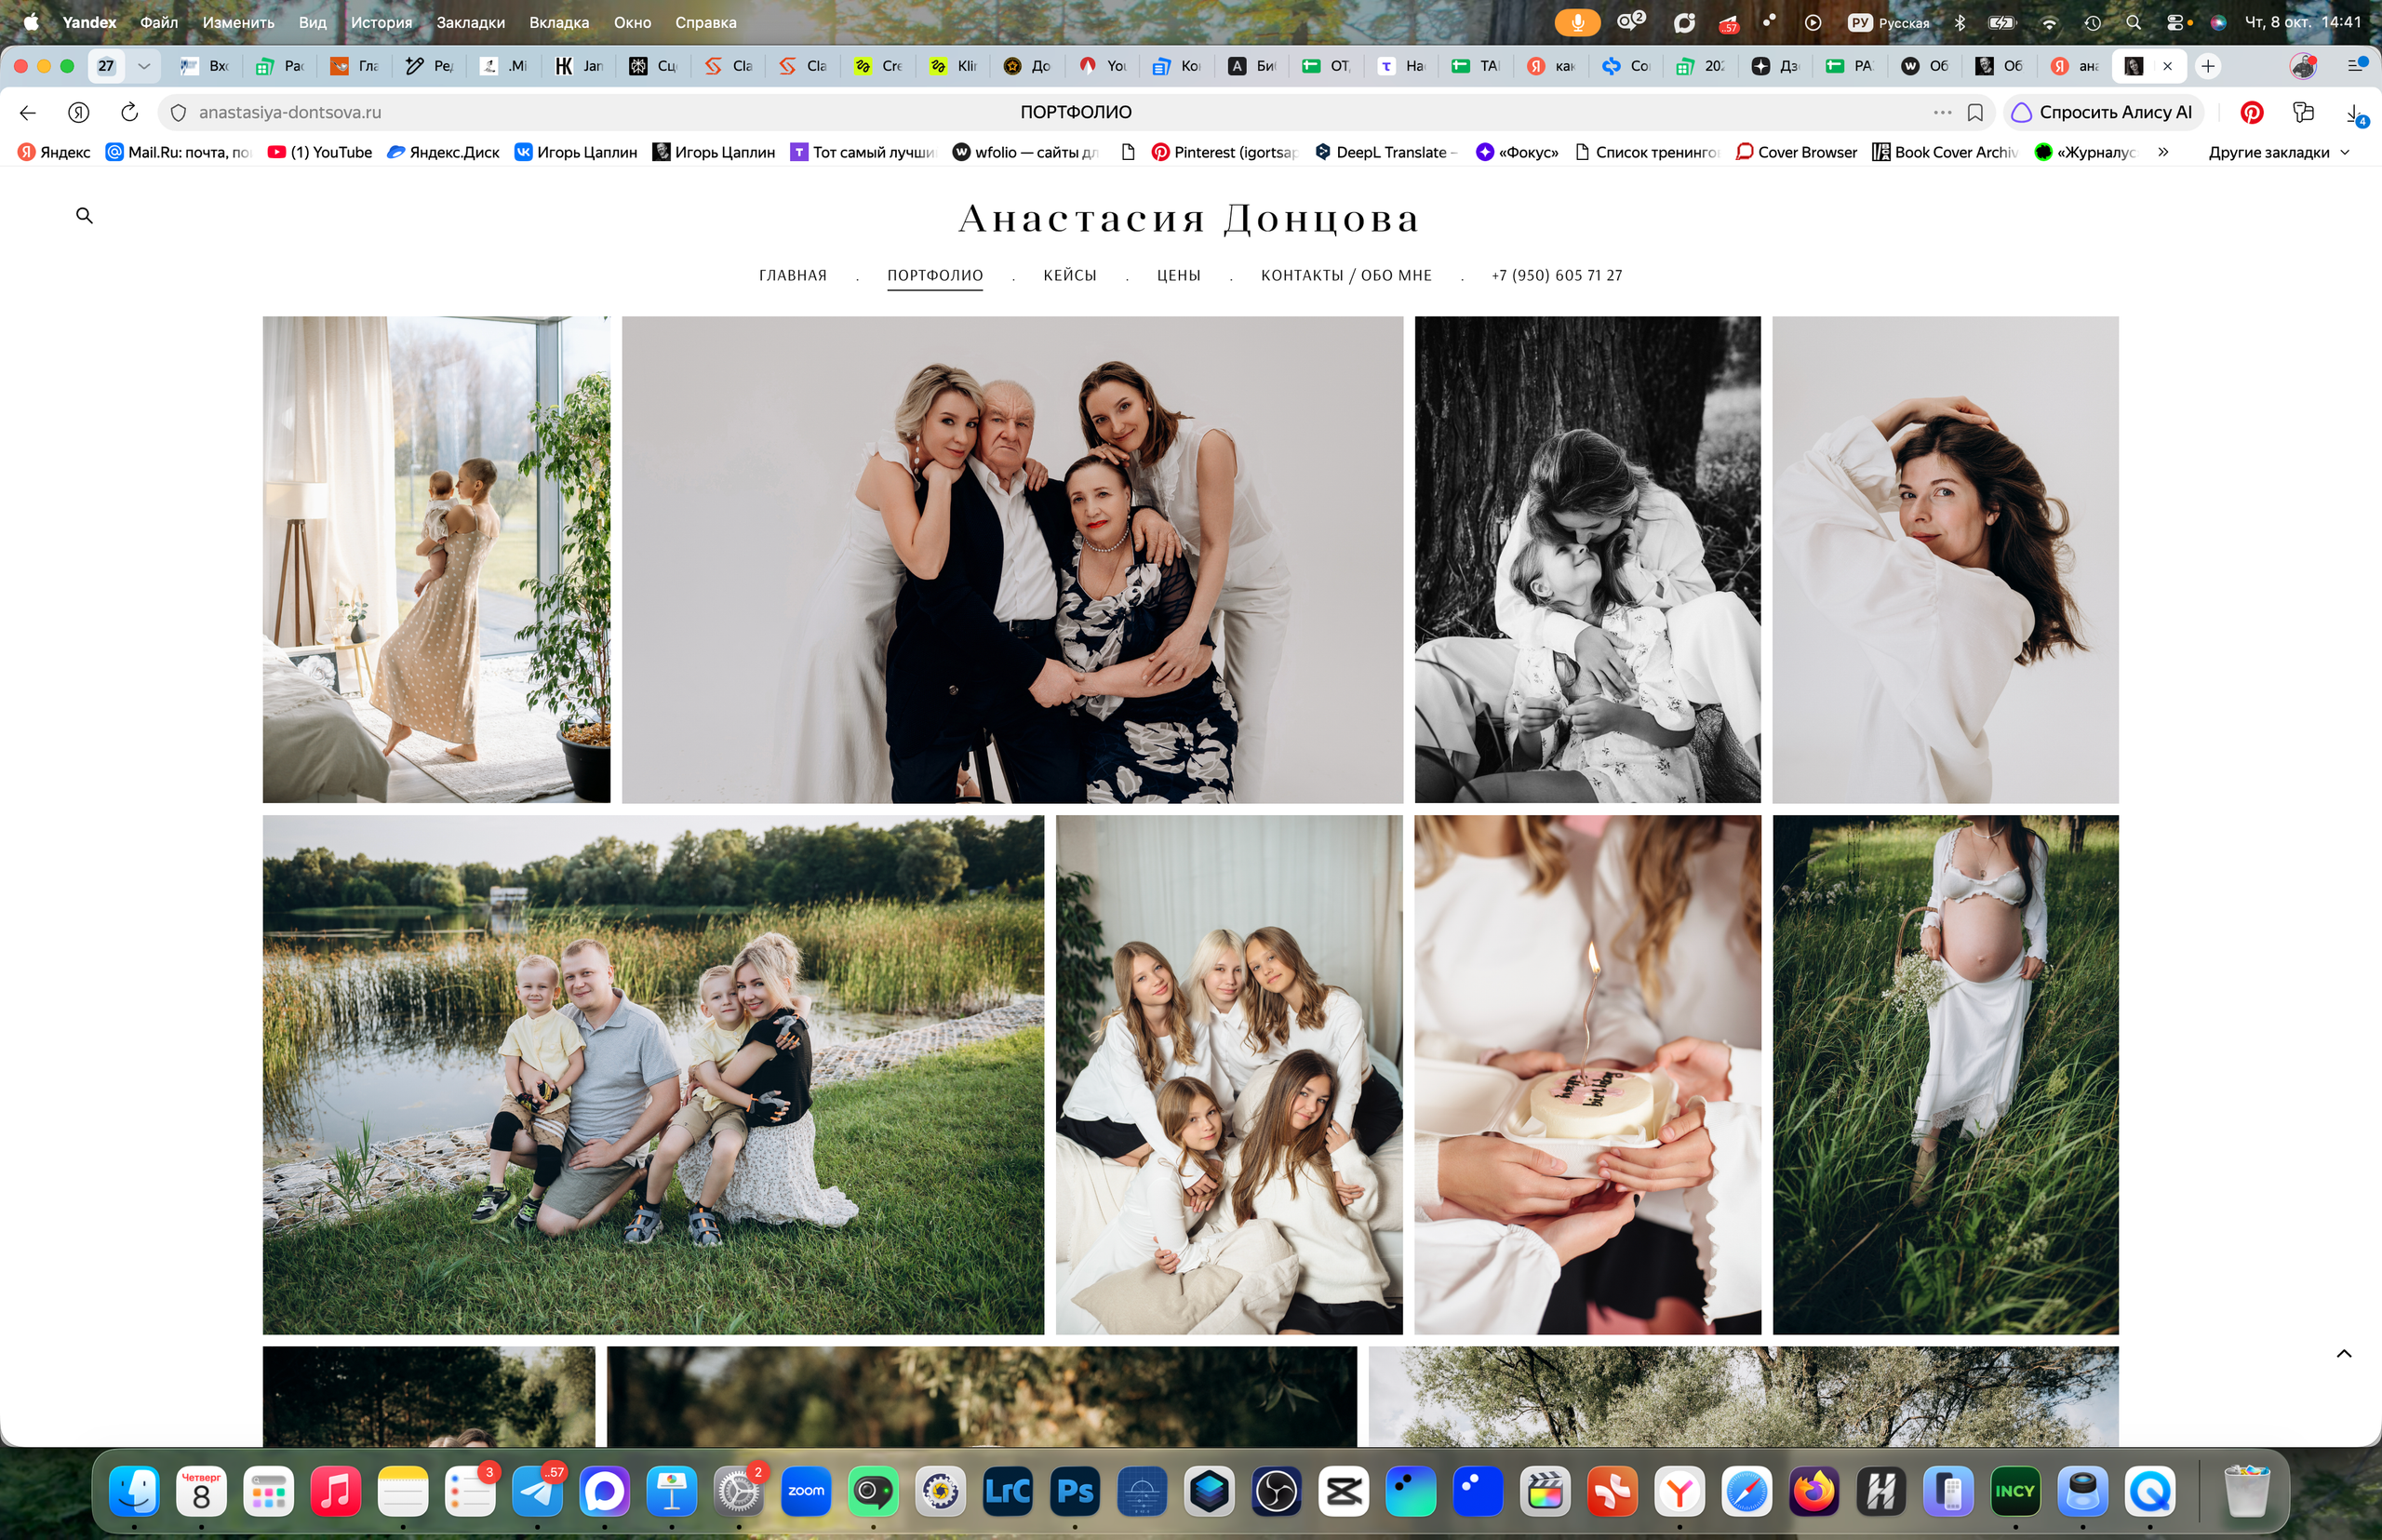Click the Спросить Алису AI button
Viewport: 2382px width, 1540px height.
2103,112
